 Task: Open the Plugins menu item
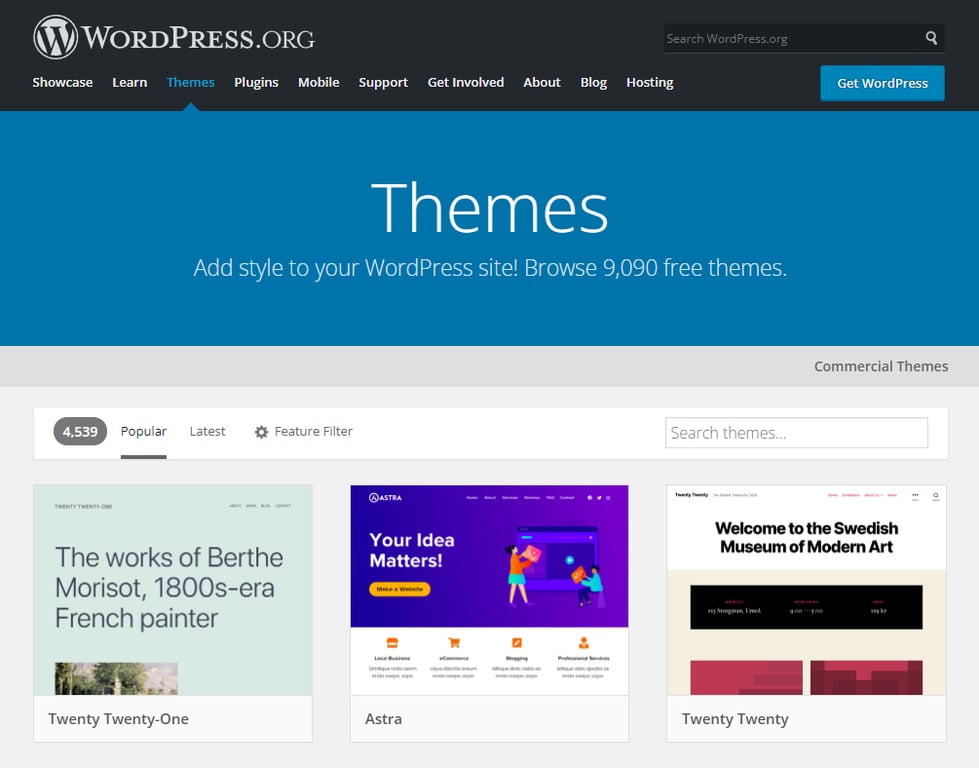(256, 82)
